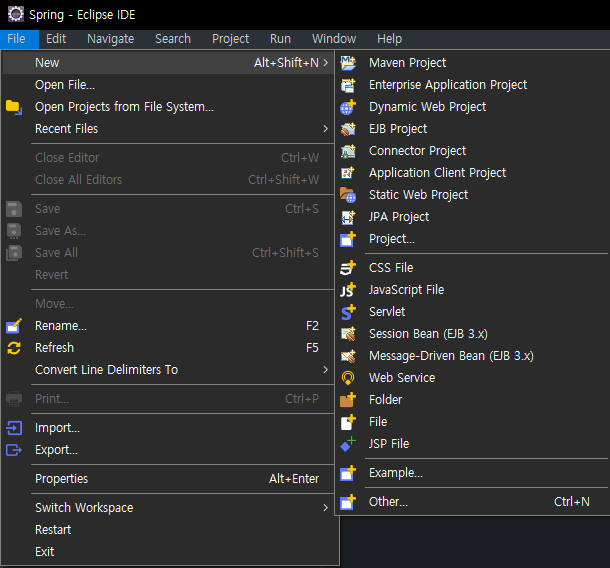Image resolution: width=610 pixels, height=568 pixels.
Task: Click the Application Client Project icon
Action: pos(348,173)
